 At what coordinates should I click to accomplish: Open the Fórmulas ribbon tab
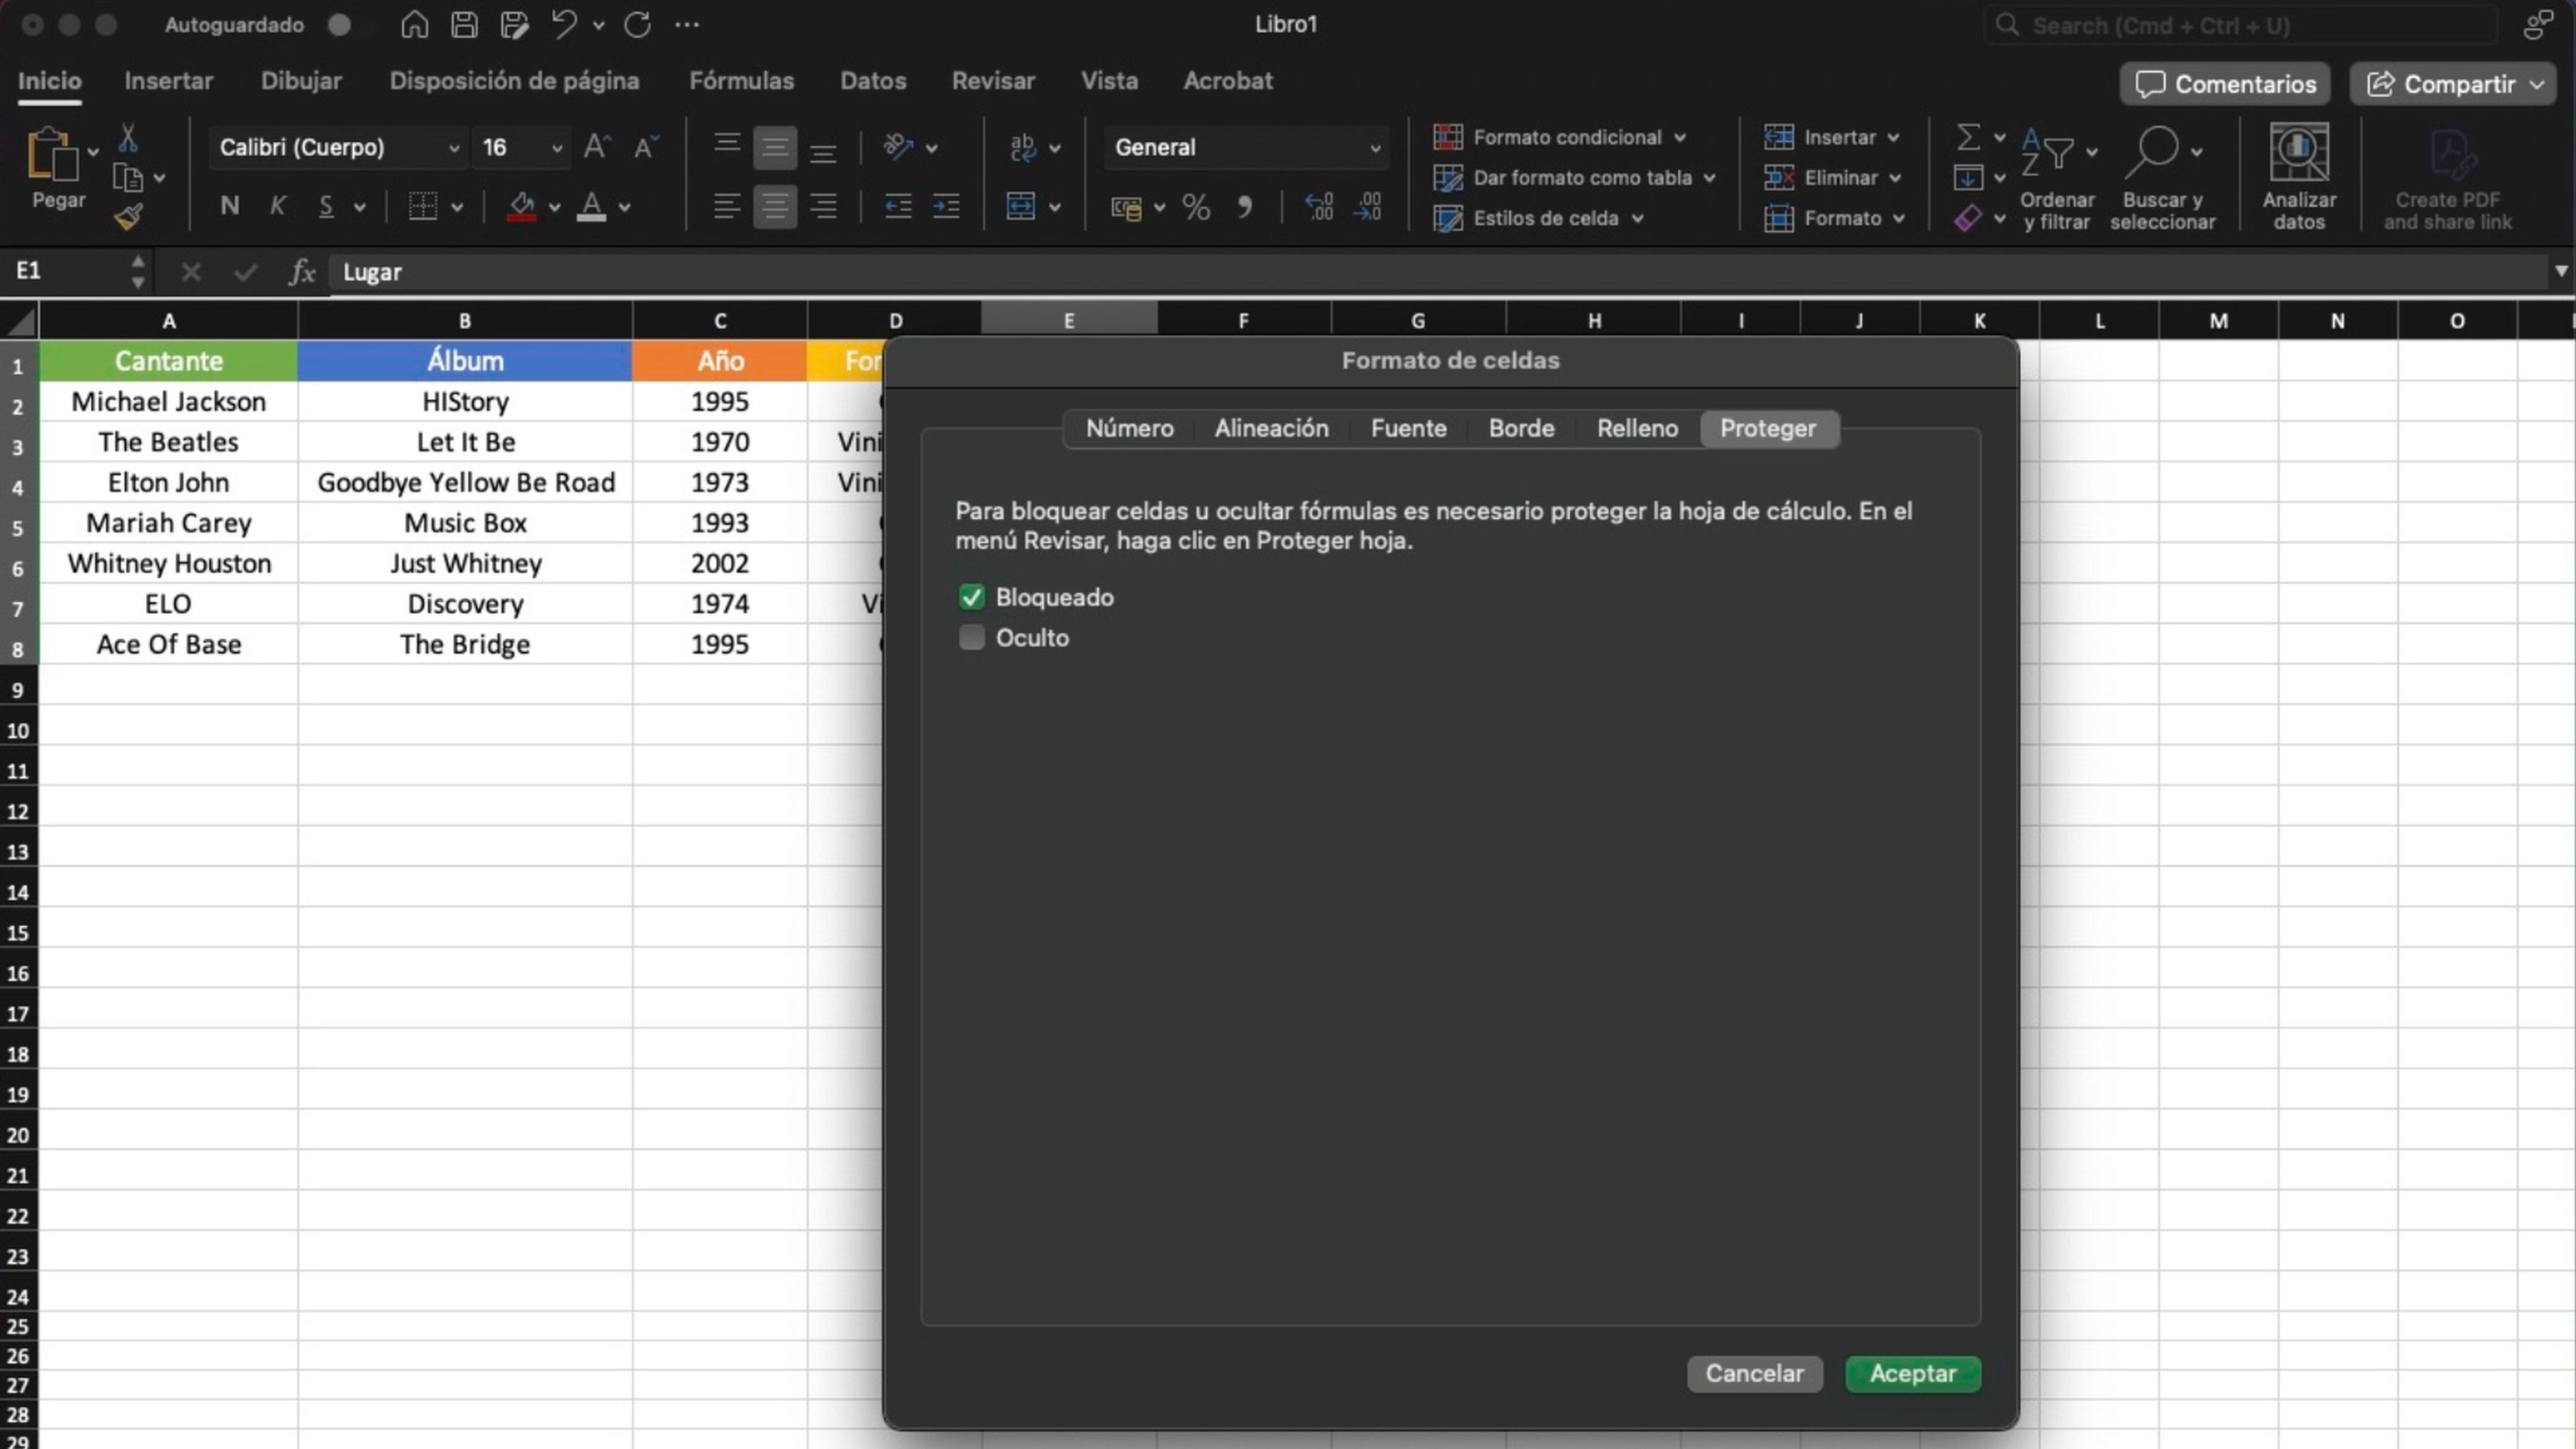tap(741, 81)
